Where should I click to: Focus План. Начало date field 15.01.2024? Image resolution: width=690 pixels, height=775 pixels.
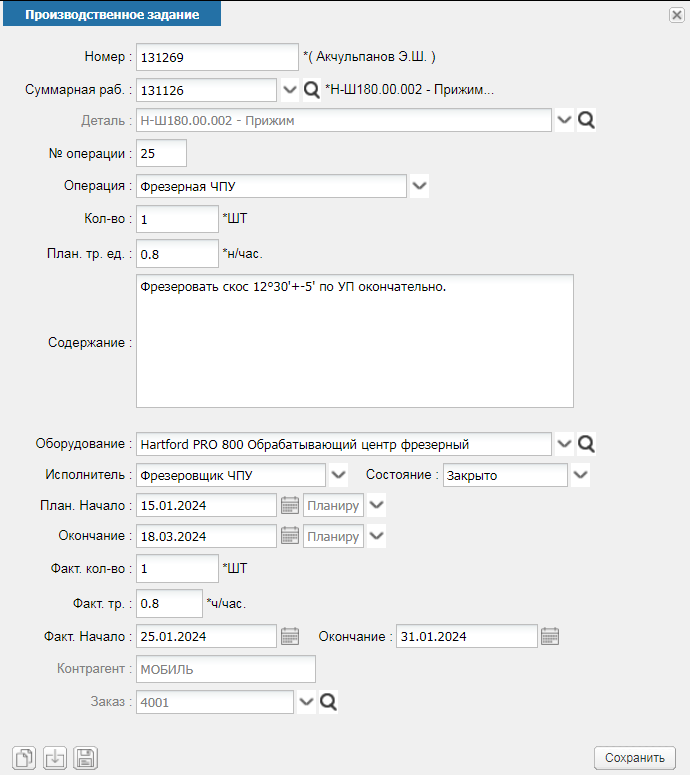pos(207,505)
